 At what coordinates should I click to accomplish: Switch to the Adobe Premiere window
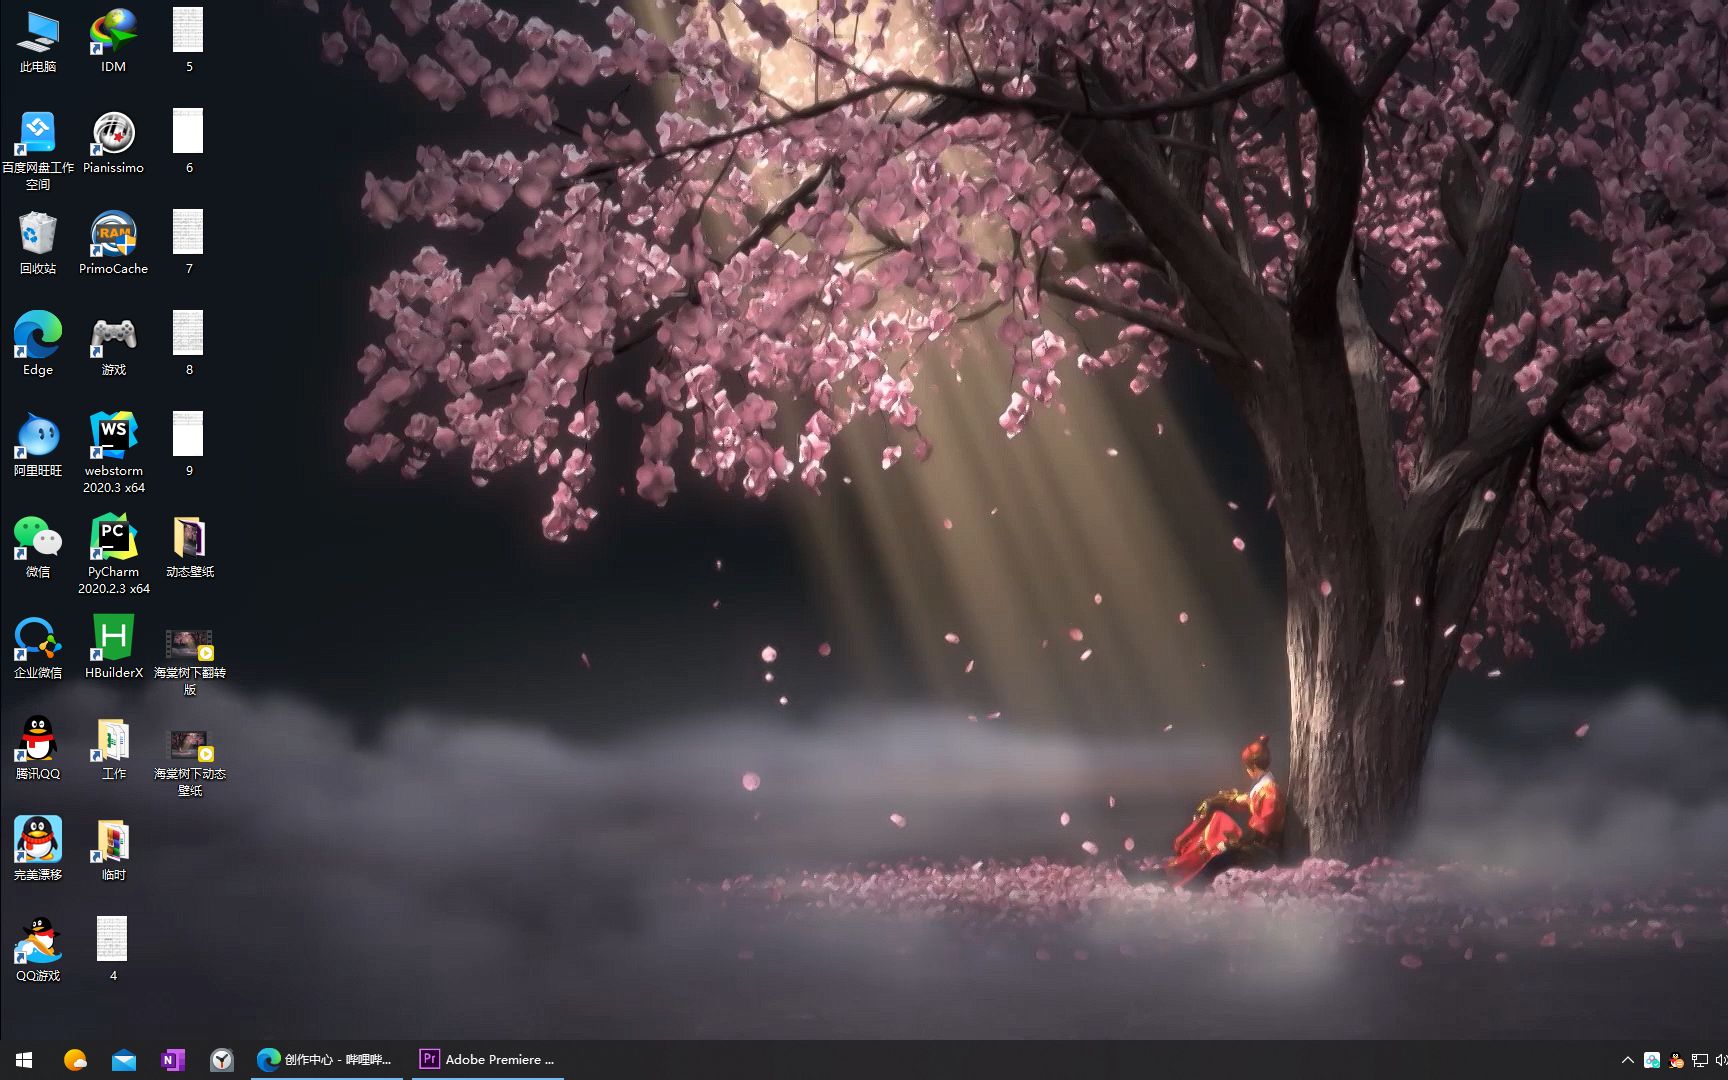tap(488, 1060)
